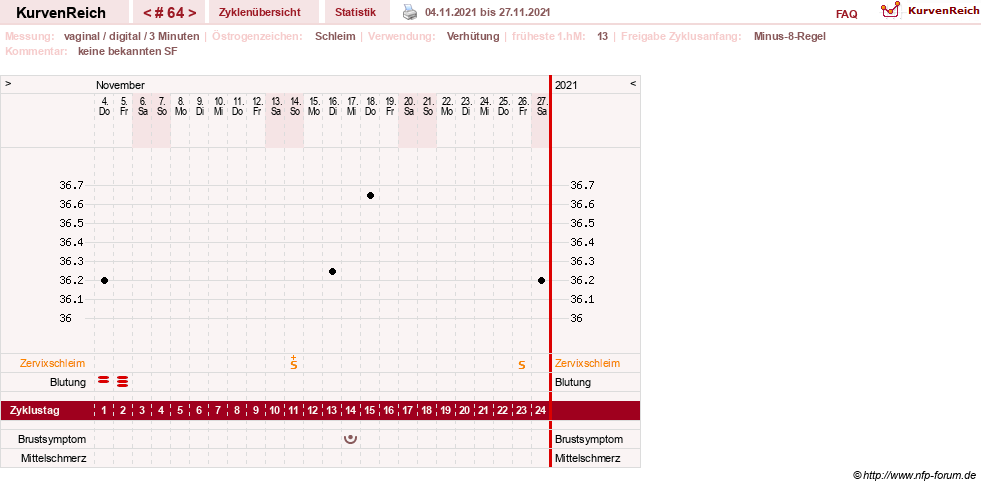
Task: Click the 'Blutung' row label on the left
Action: (68, 382)
